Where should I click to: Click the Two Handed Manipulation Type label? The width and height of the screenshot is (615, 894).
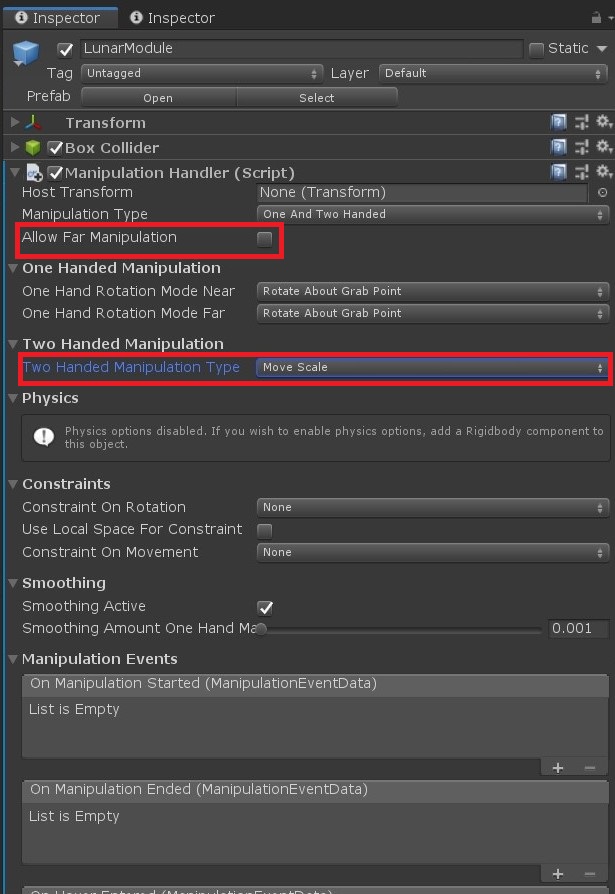(x=131, y=367)
